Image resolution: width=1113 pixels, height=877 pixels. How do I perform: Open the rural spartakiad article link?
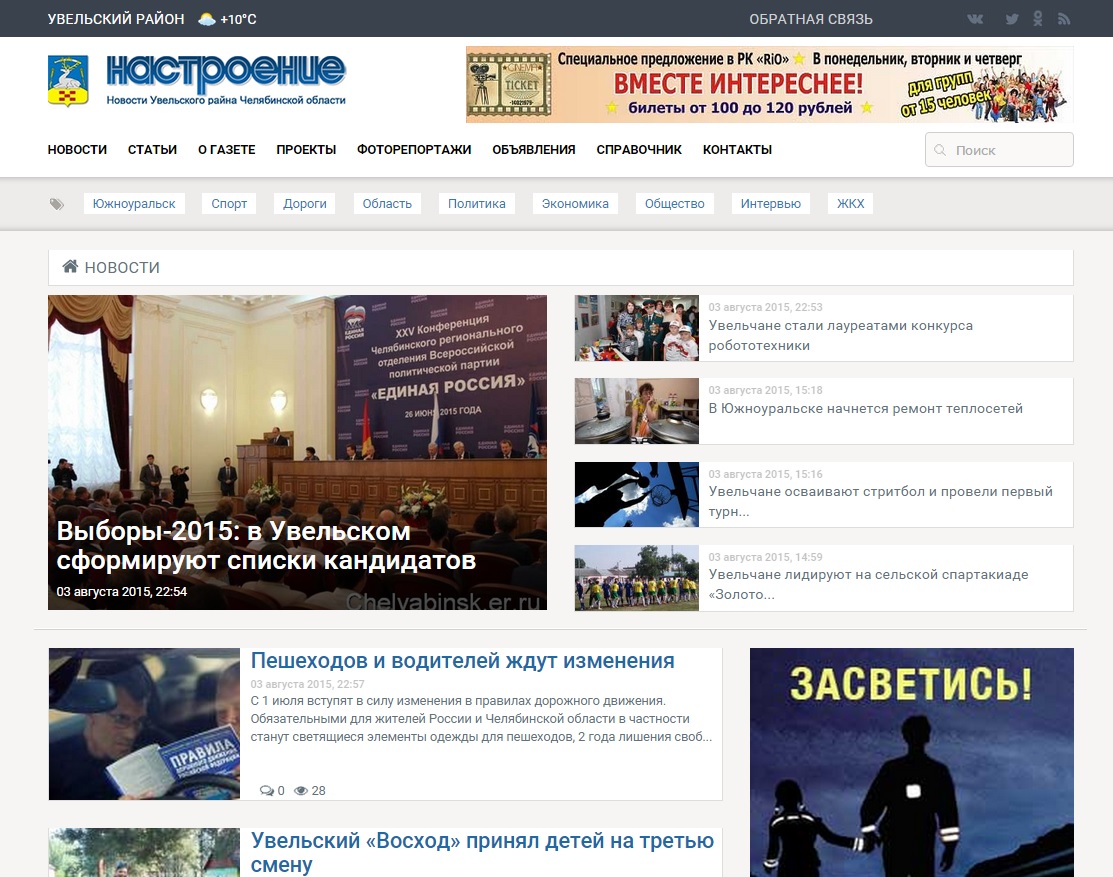(x=868, y=584)
